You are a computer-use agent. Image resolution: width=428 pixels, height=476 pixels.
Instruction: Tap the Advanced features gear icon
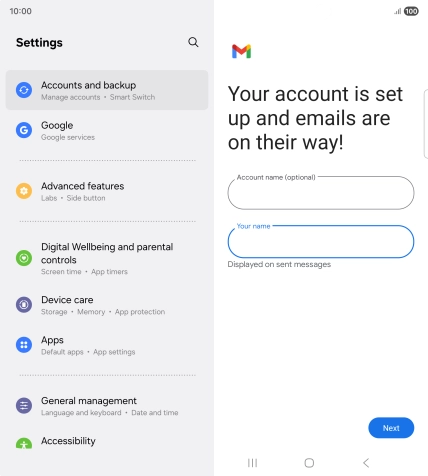[24, 191]
